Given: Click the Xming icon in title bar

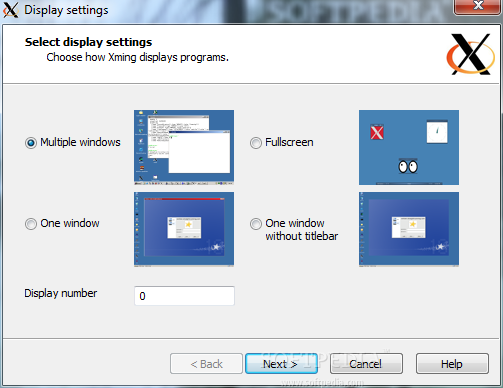Looking at the screenshot, I should [10, 10].
